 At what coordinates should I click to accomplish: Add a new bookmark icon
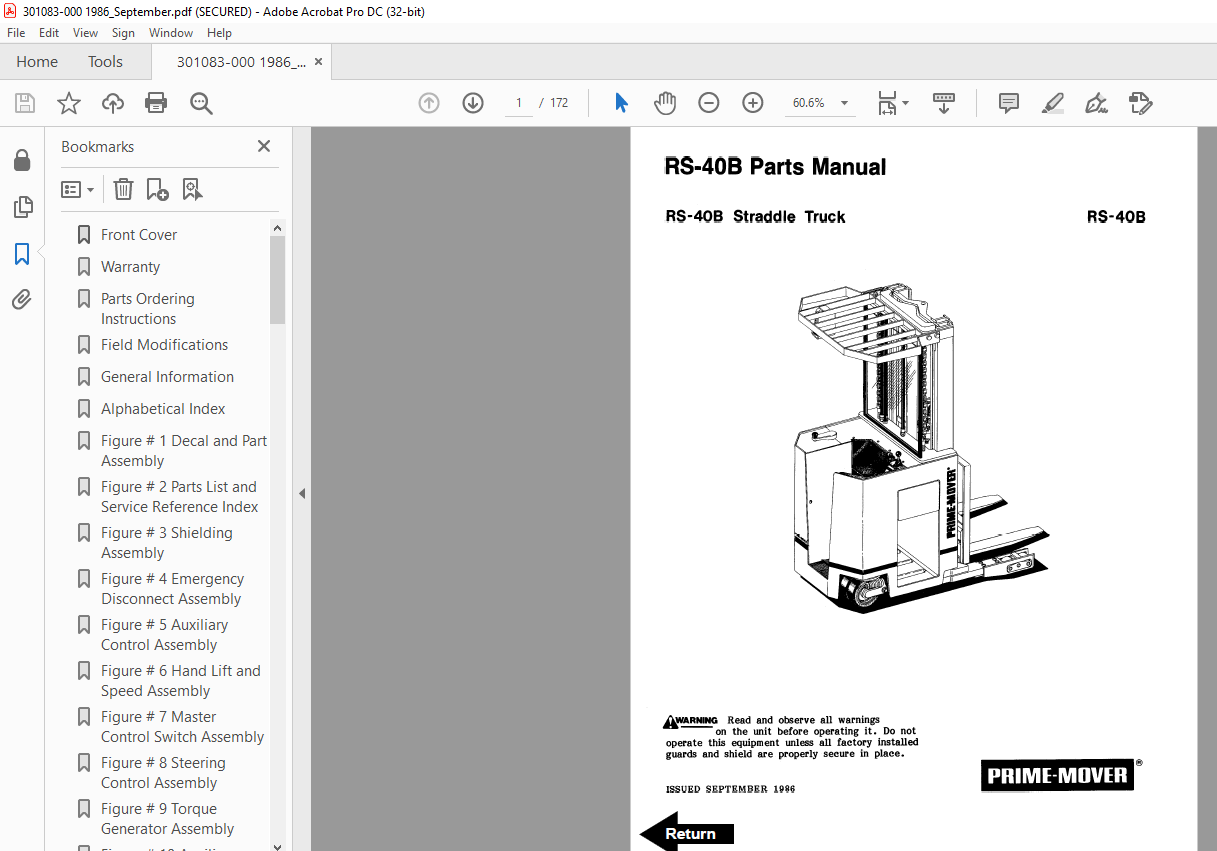pyautogui.click(x=157, y=189)
